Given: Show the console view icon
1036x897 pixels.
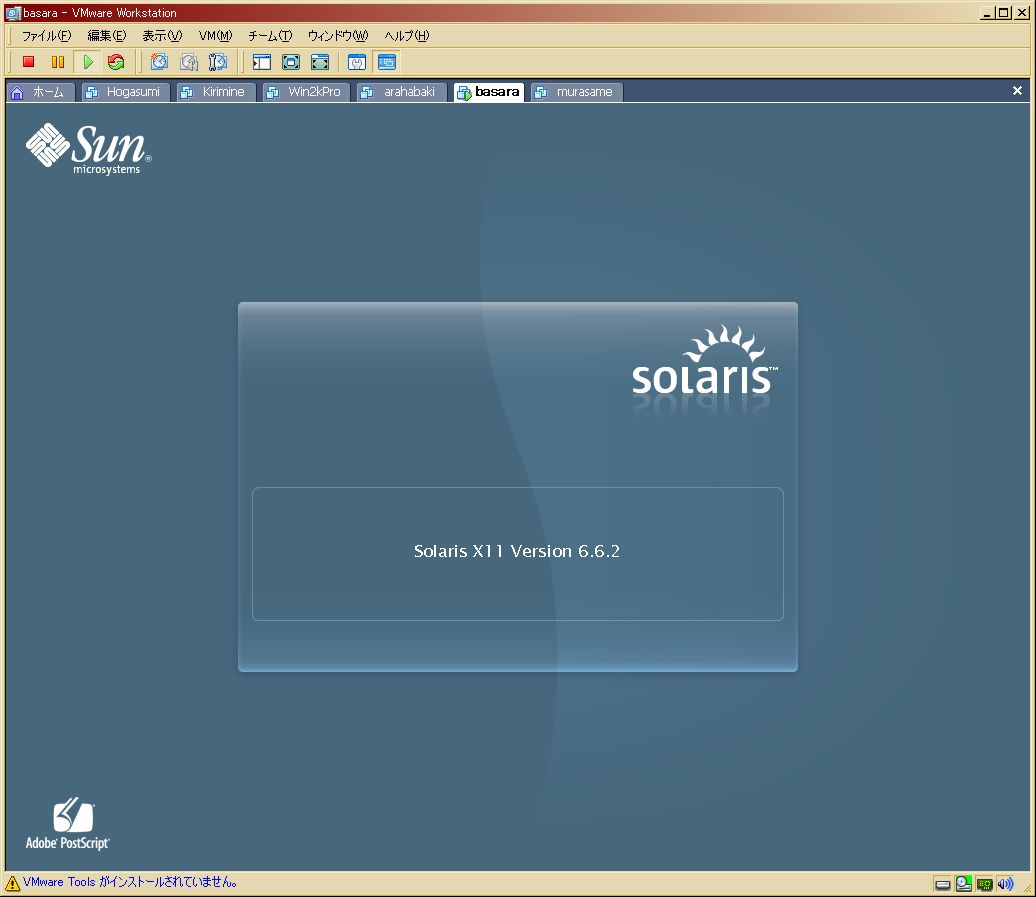Looking at the screenshot, I should click(x=387, y=62).
